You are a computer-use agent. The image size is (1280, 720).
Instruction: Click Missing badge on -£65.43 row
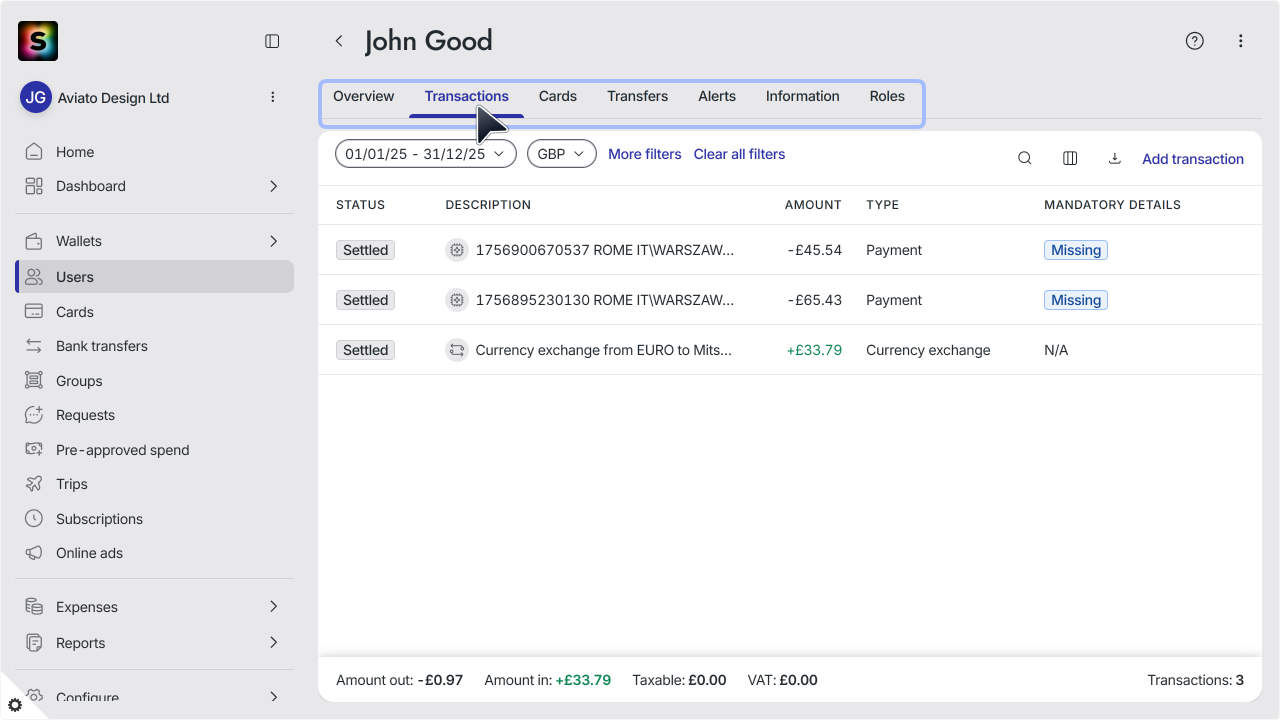click(1076, 300)
